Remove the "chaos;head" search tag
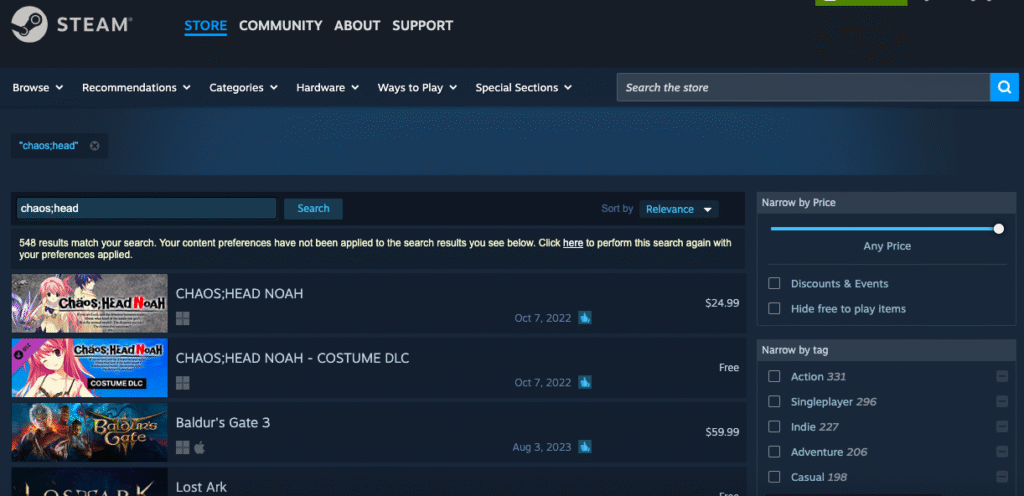Image resolution: width=1024 pixels, height=496 pixels. (x=95, y=146)
